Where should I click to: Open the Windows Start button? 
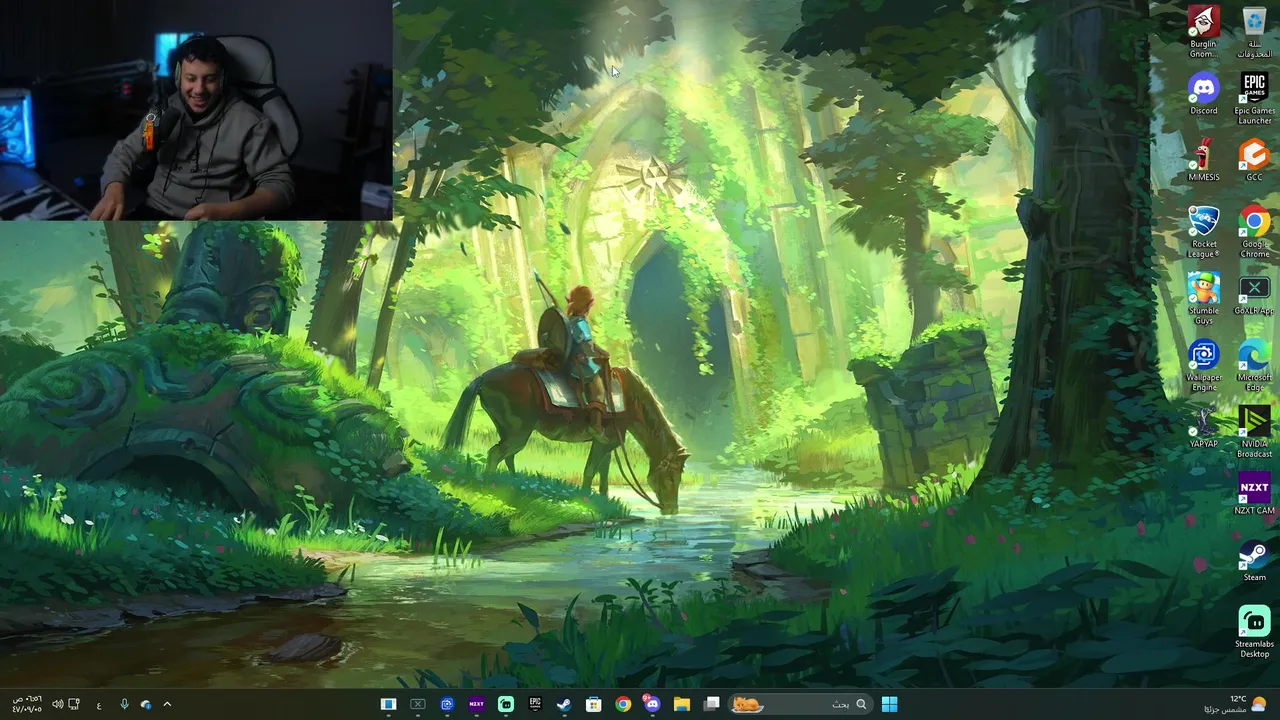coord(889,704)
